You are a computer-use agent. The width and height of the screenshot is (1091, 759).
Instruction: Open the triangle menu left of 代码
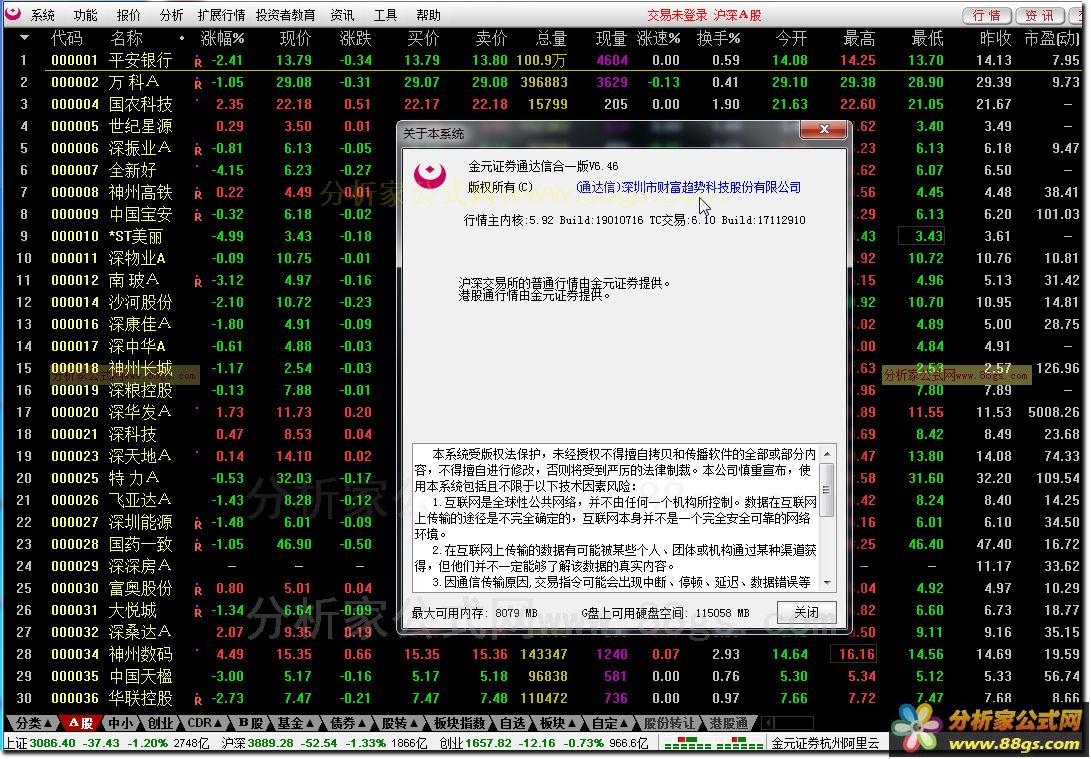pyautogui.click(x=24, y=38)
